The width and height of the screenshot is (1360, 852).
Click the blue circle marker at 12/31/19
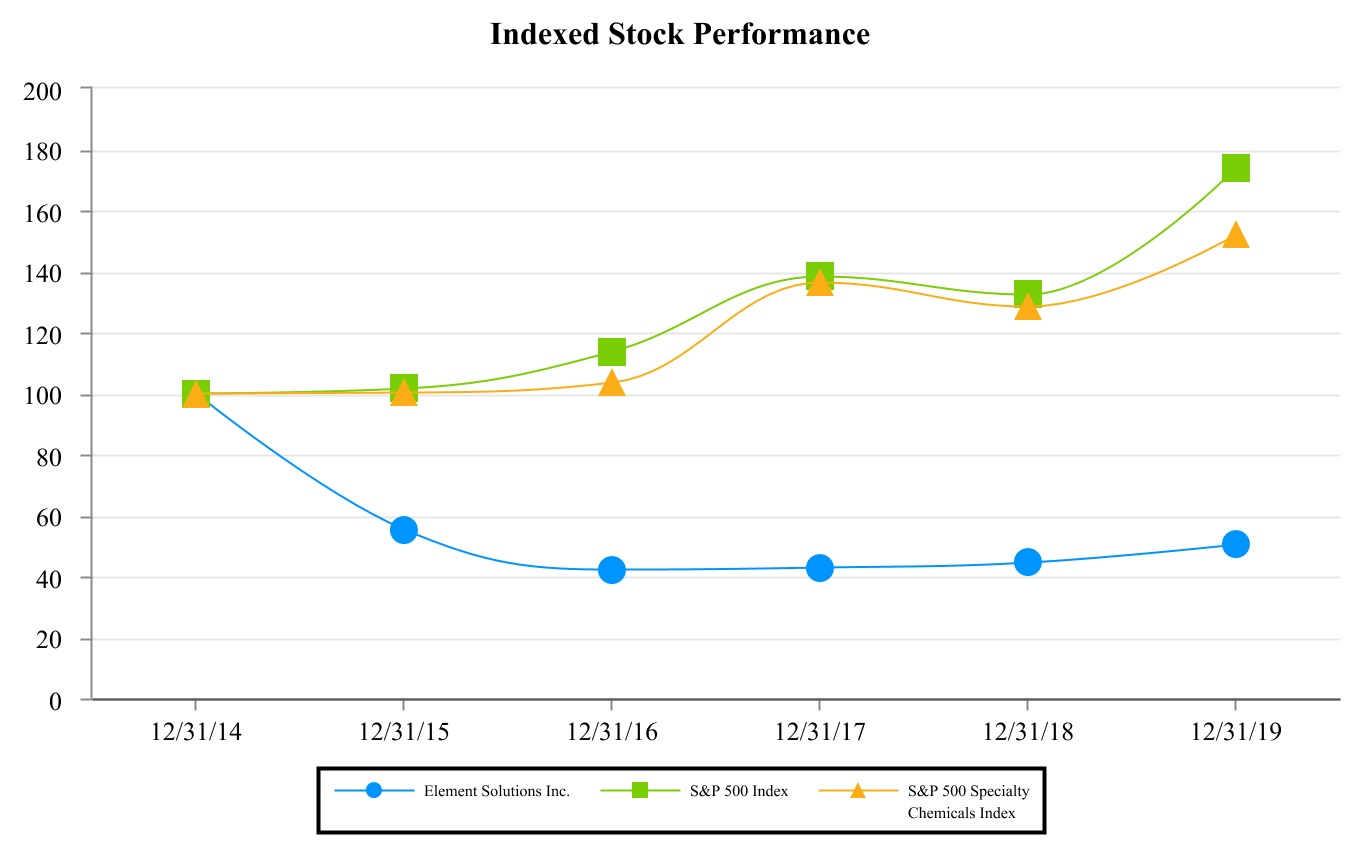(x=1235, y=544)
